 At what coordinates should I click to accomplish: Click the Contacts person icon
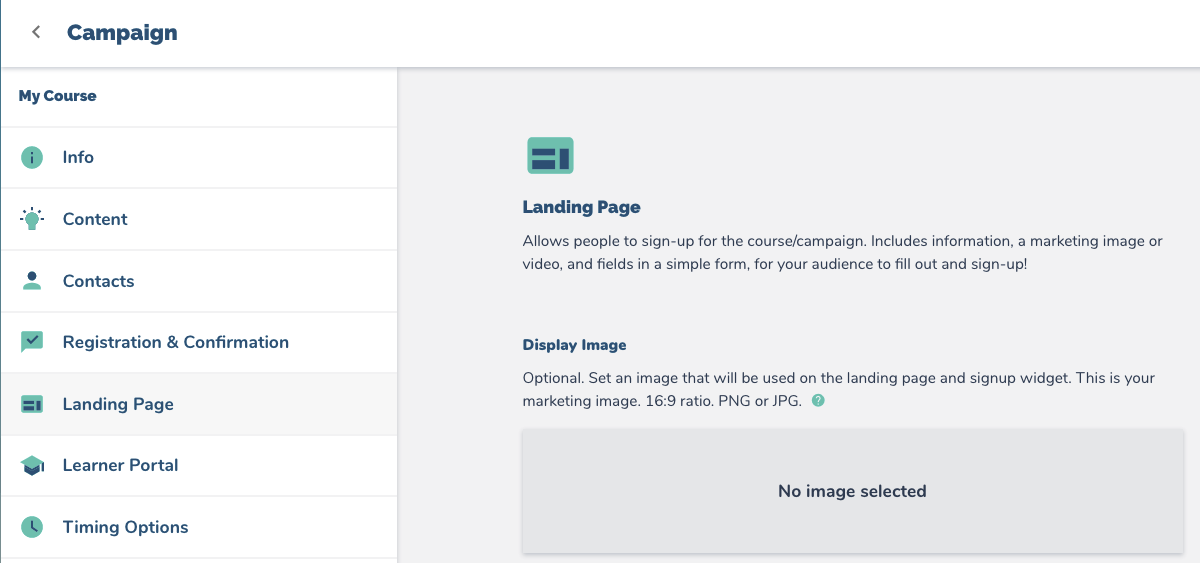coord(32,281)
